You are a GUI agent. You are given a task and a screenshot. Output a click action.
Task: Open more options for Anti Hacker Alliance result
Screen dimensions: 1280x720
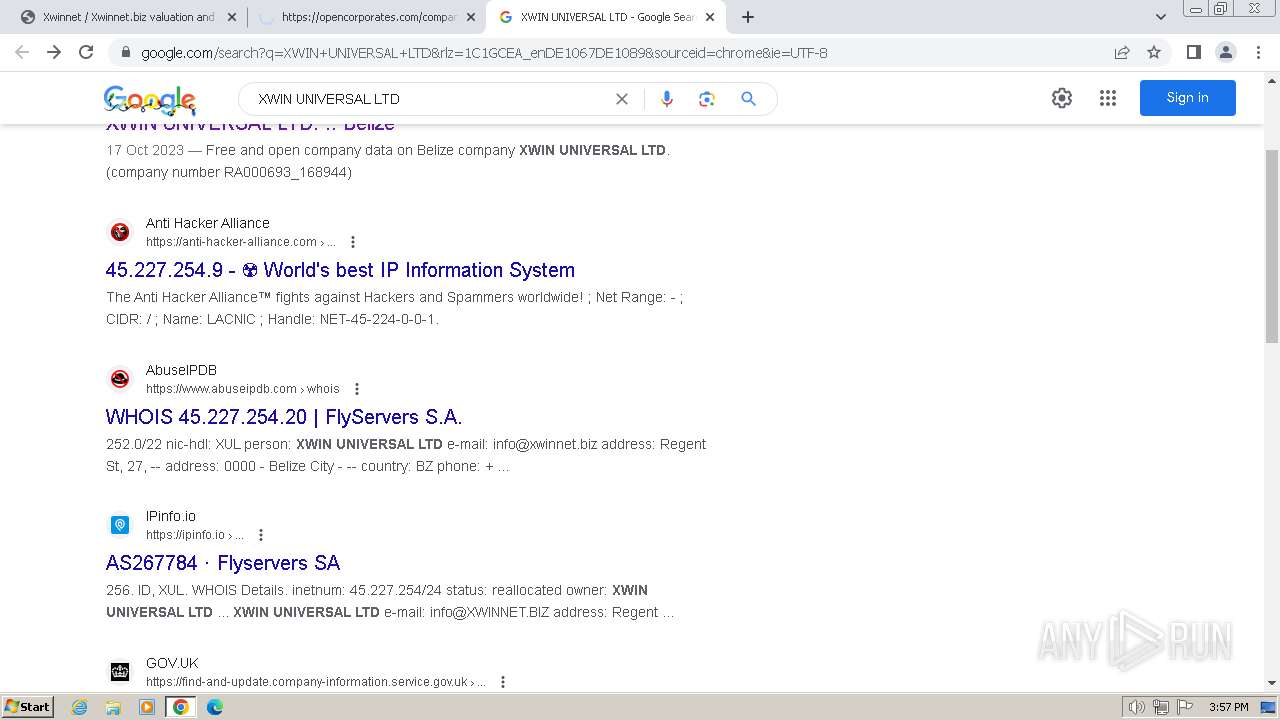pos(353,242)
